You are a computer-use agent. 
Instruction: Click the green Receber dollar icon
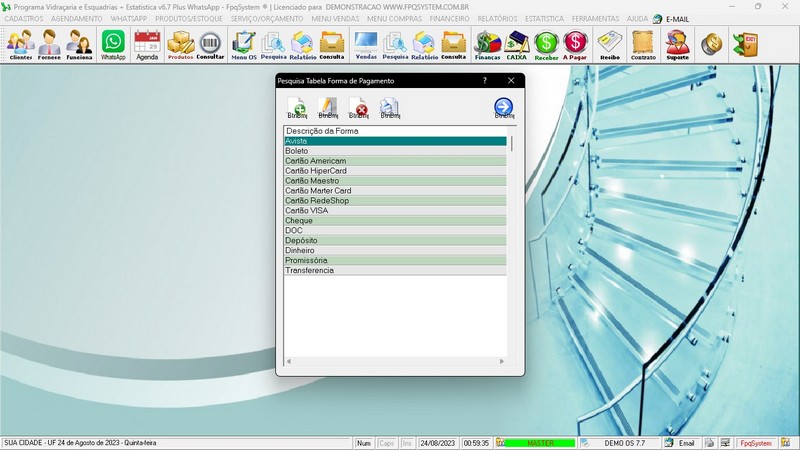click(x=546, y=45)
